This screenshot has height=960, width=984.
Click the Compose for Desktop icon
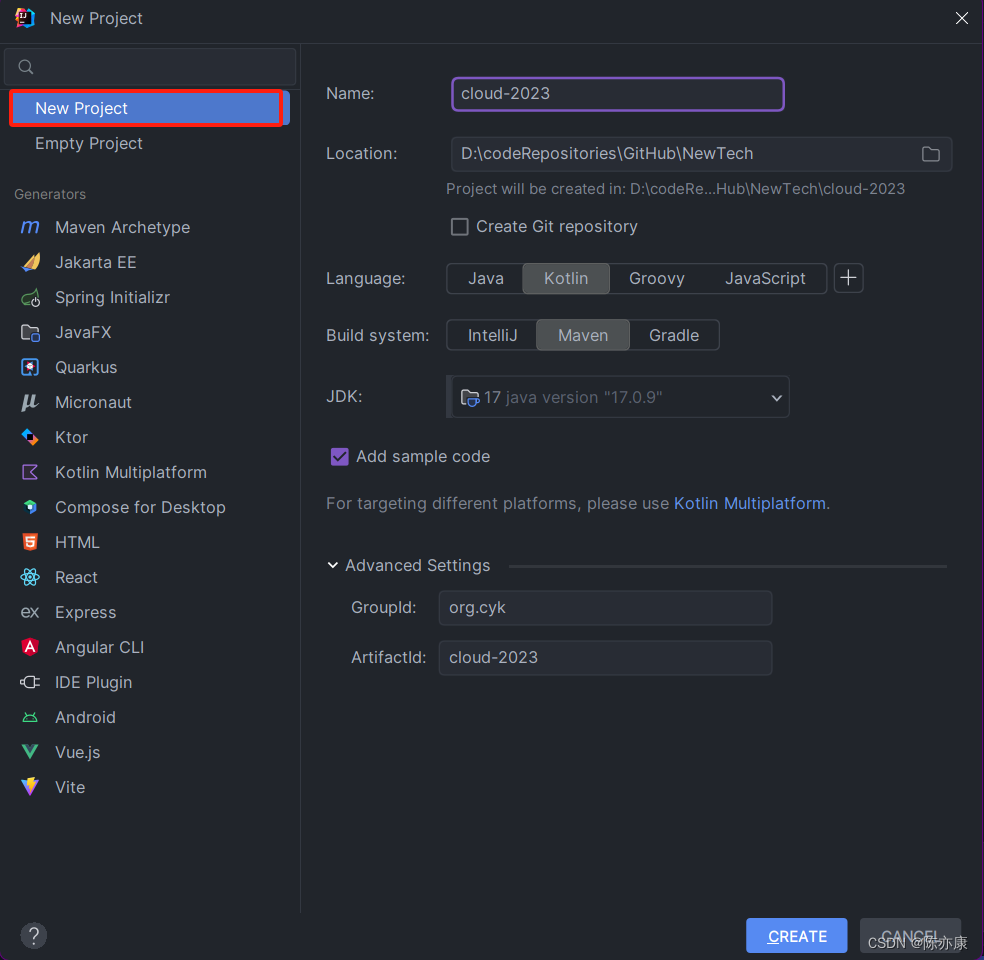tap(30, 507)
